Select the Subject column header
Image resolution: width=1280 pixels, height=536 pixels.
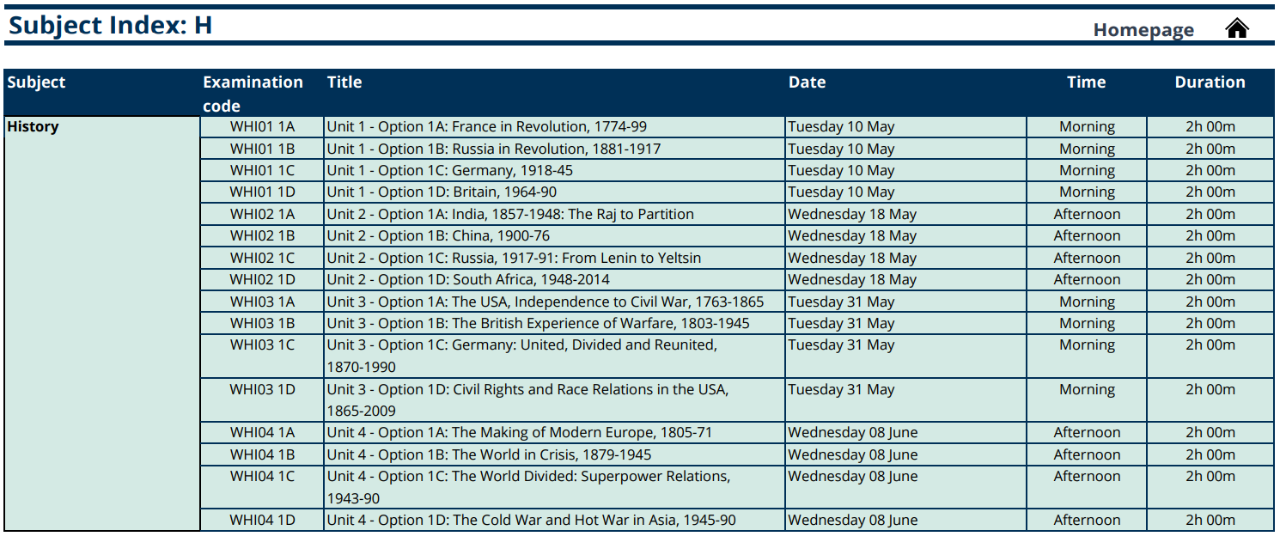pos(36,83)
